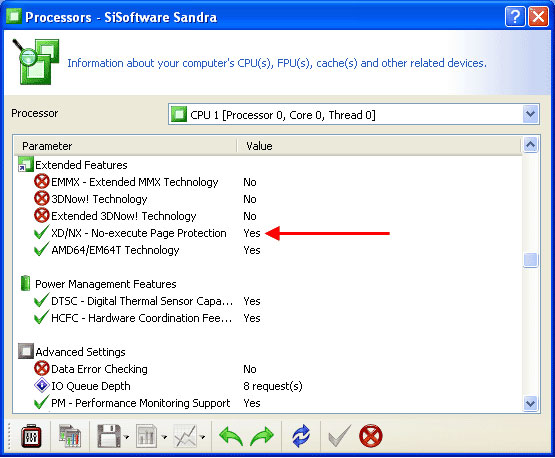Refresh with the blue arrows icon
Screen dimensions: 555x458
pyautogui.click(x=301, y=436)
